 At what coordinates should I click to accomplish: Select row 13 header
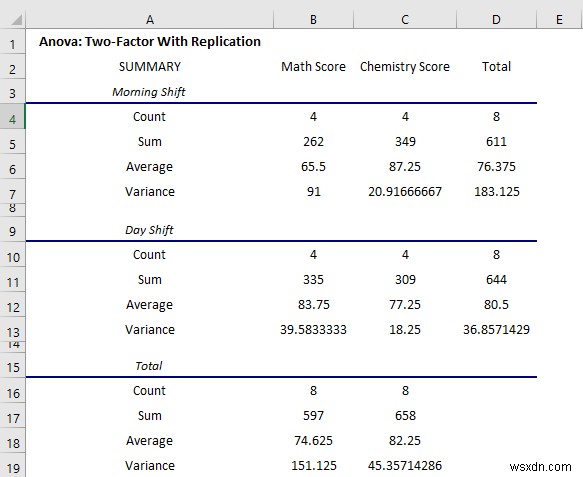(x=13, y=329)
